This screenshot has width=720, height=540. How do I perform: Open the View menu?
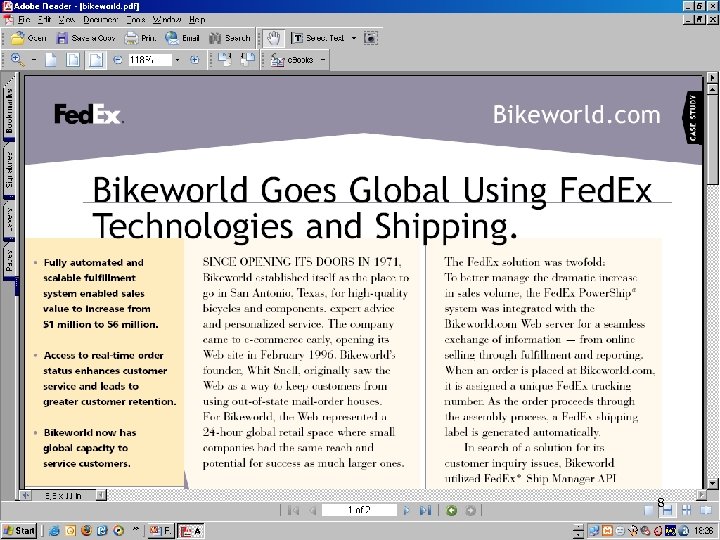[x=67, y=20]
